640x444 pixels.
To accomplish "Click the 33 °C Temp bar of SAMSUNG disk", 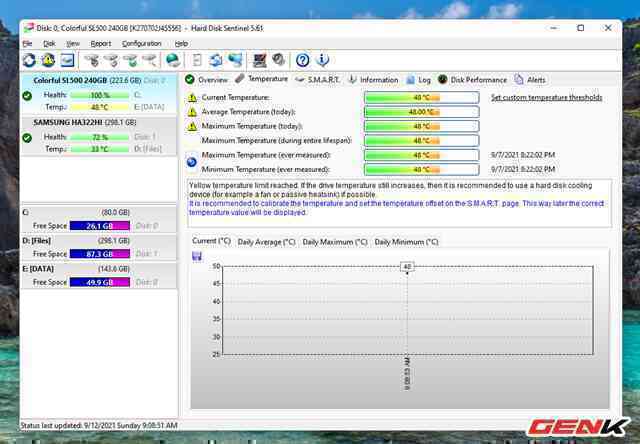I will pos(100,149).
